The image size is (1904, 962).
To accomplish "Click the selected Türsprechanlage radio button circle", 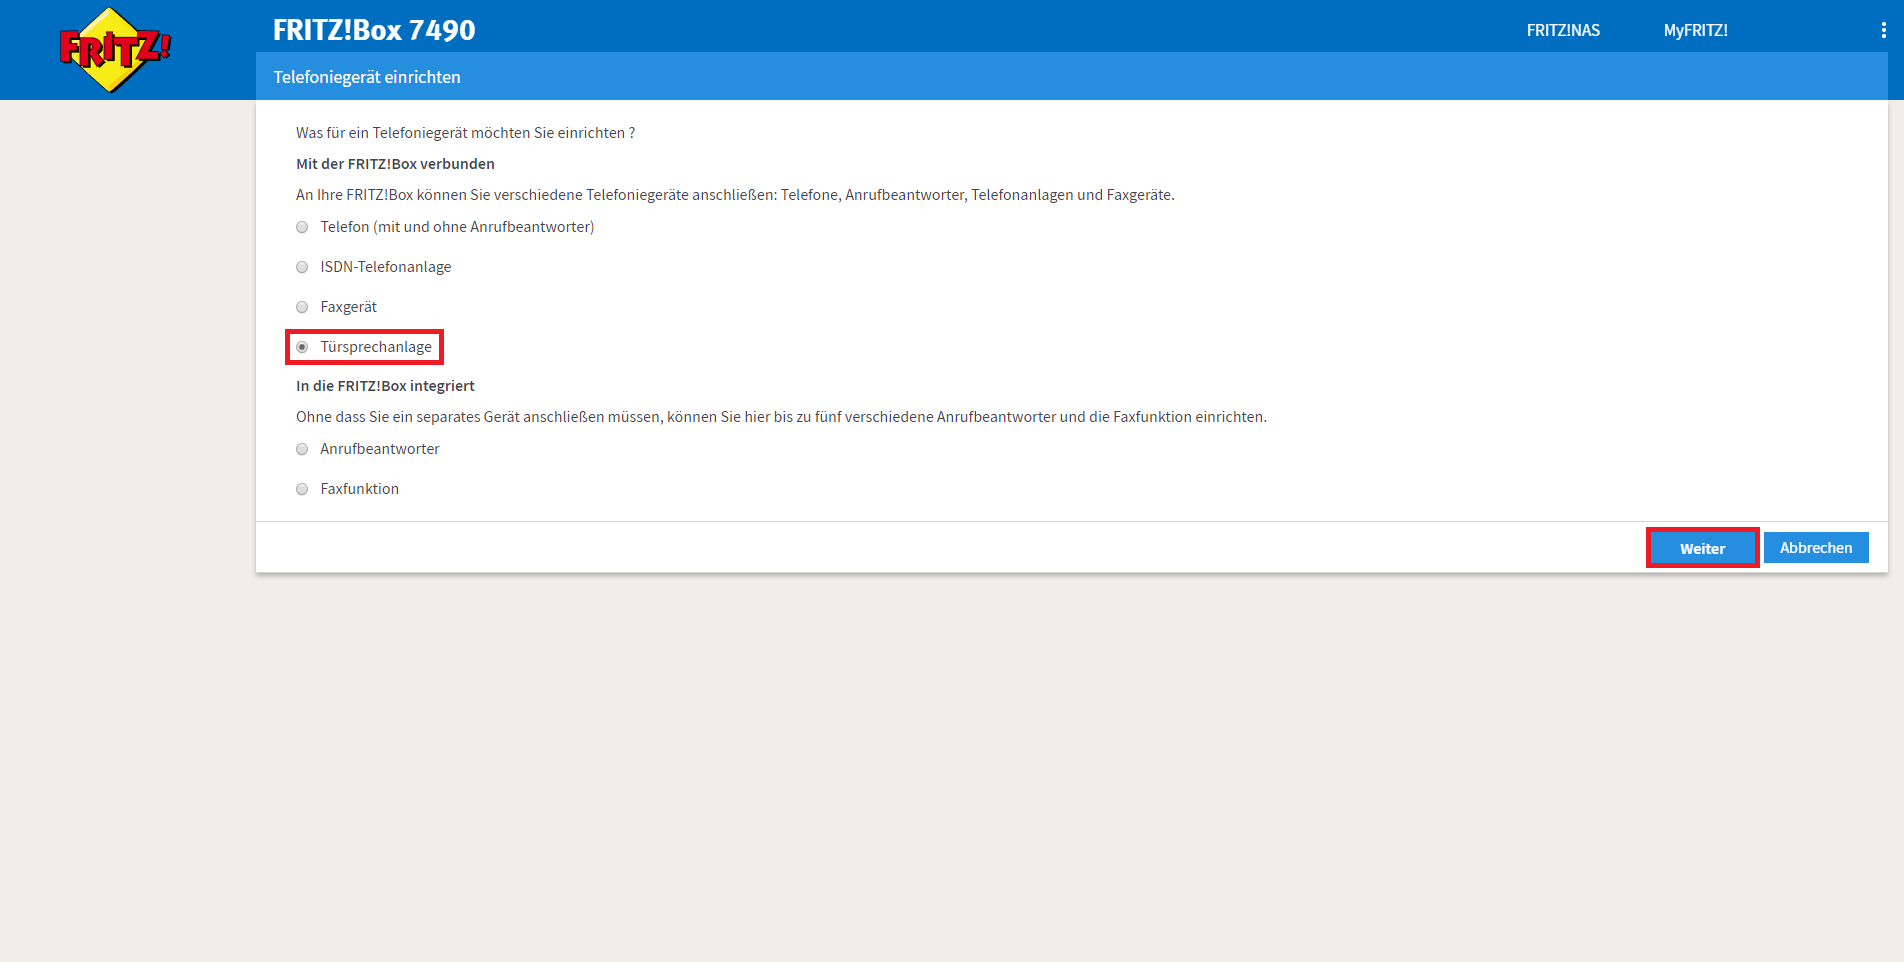I will [302, 347].
